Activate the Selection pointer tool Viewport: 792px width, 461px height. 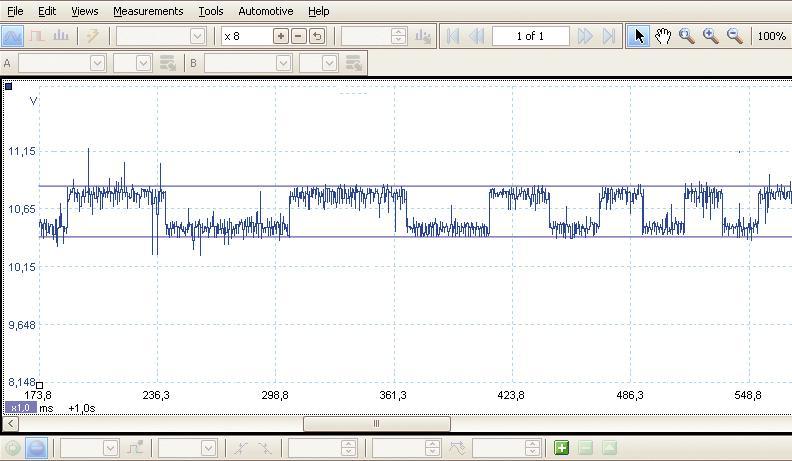tap(639, 36)
